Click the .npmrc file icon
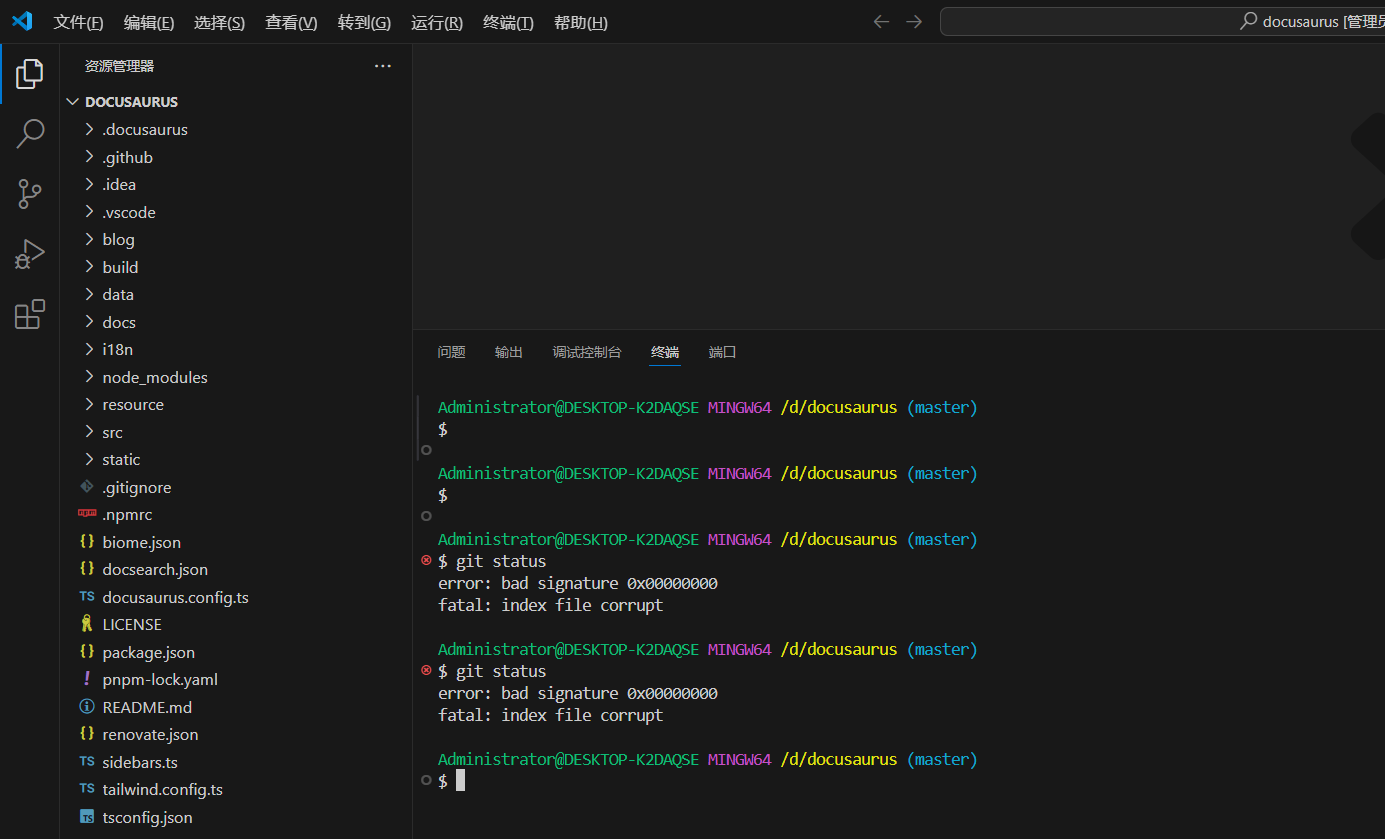The width and height of the screenshot is (1385, 839). [x=87, y=514]
